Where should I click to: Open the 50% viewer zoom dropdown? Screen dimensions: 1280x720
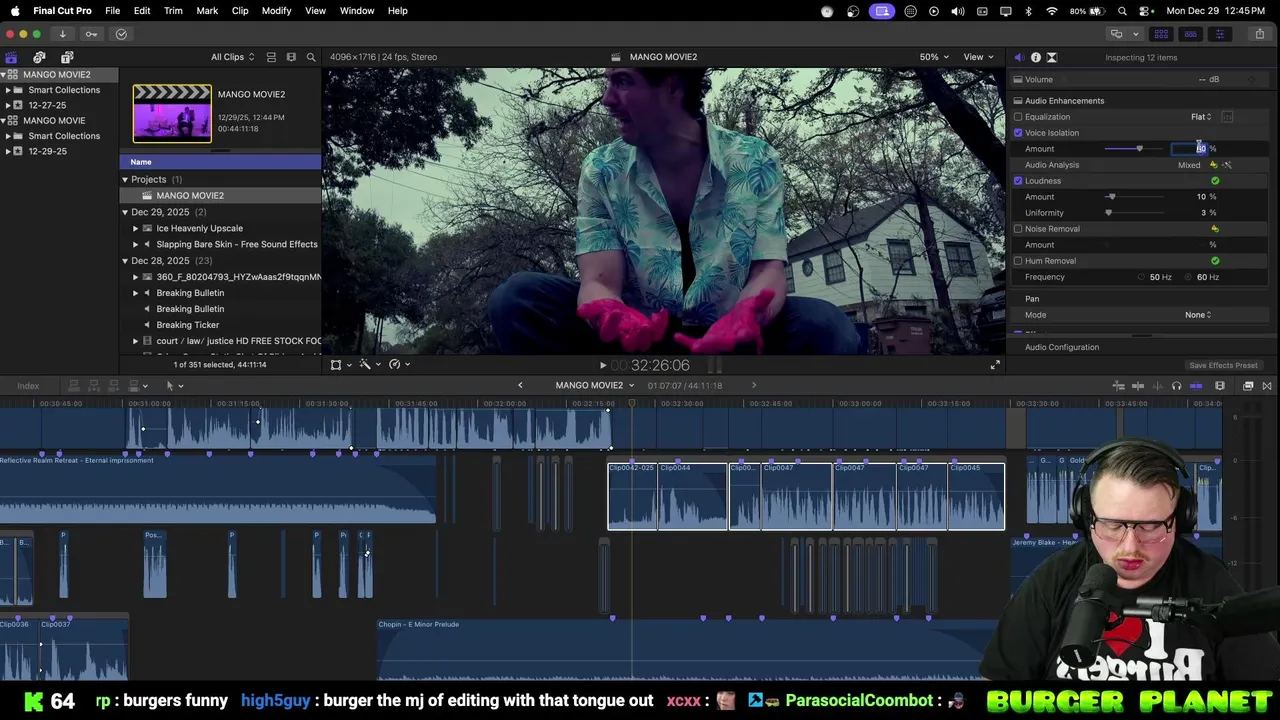tap(934, 57)
